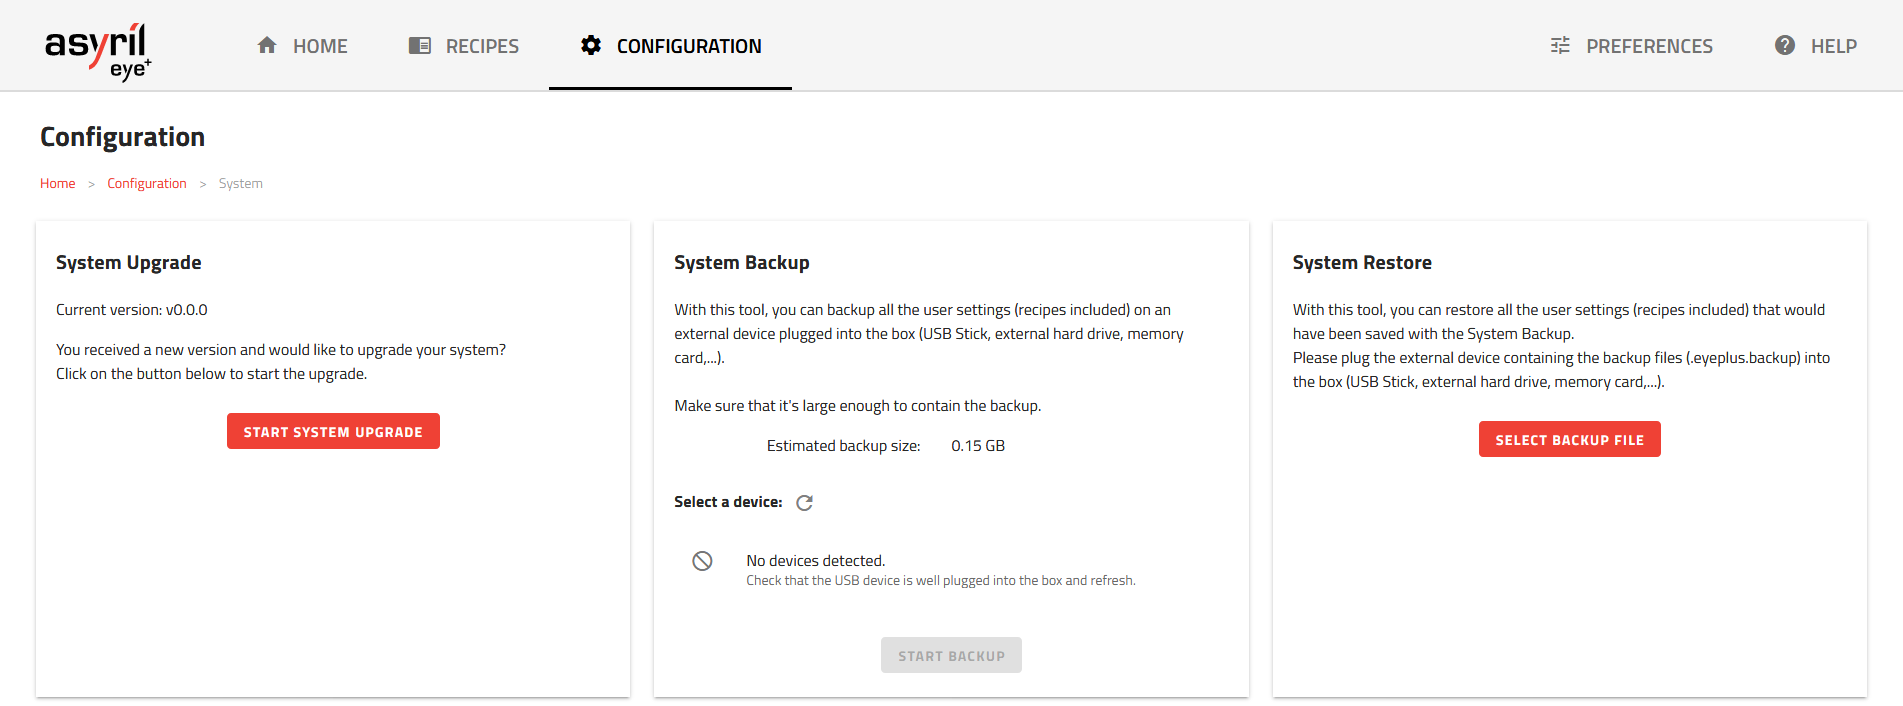Open the RECIPES tab
Viewport: 1903px width, 706px height.
click(x=464, y=45)
